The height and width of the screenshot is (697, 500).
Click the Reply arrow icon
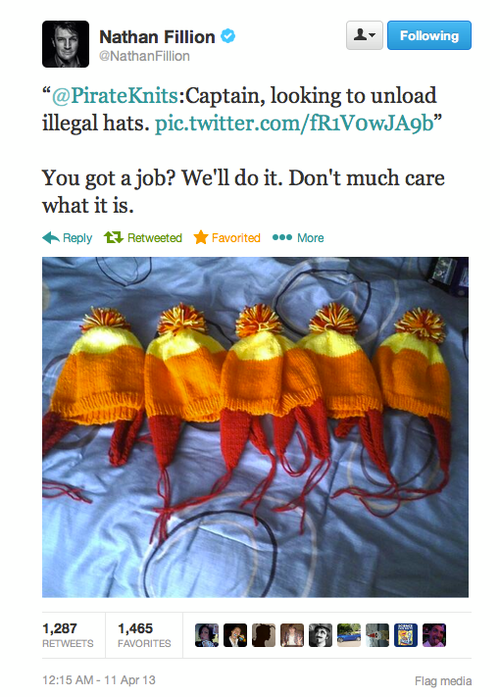point(51,238)
